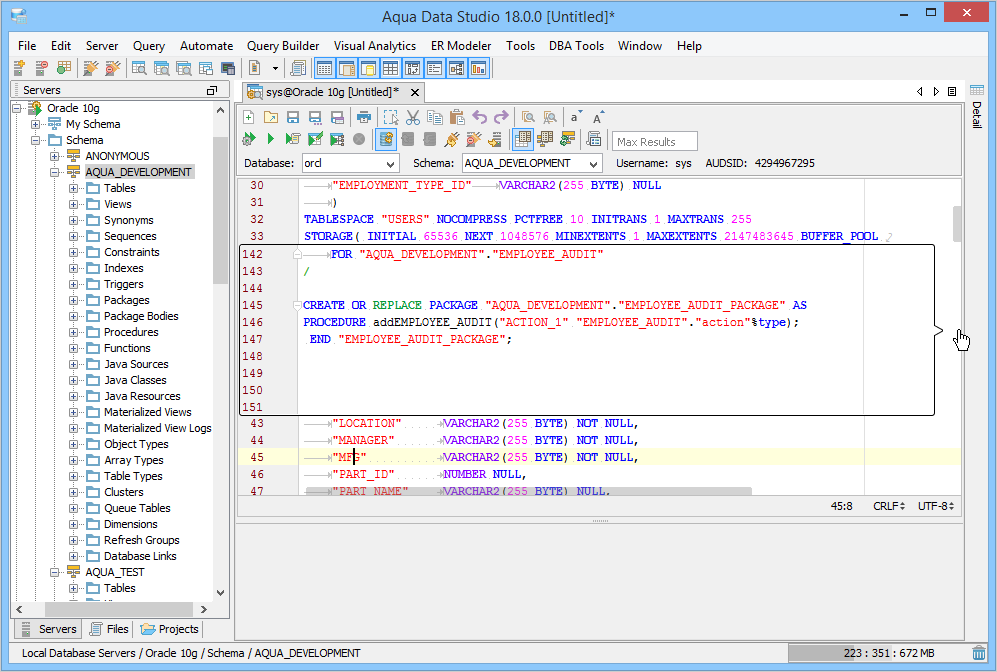
Task: Click the editor horizontal scrollbar thumb
Action: click(x=528, y=491)
